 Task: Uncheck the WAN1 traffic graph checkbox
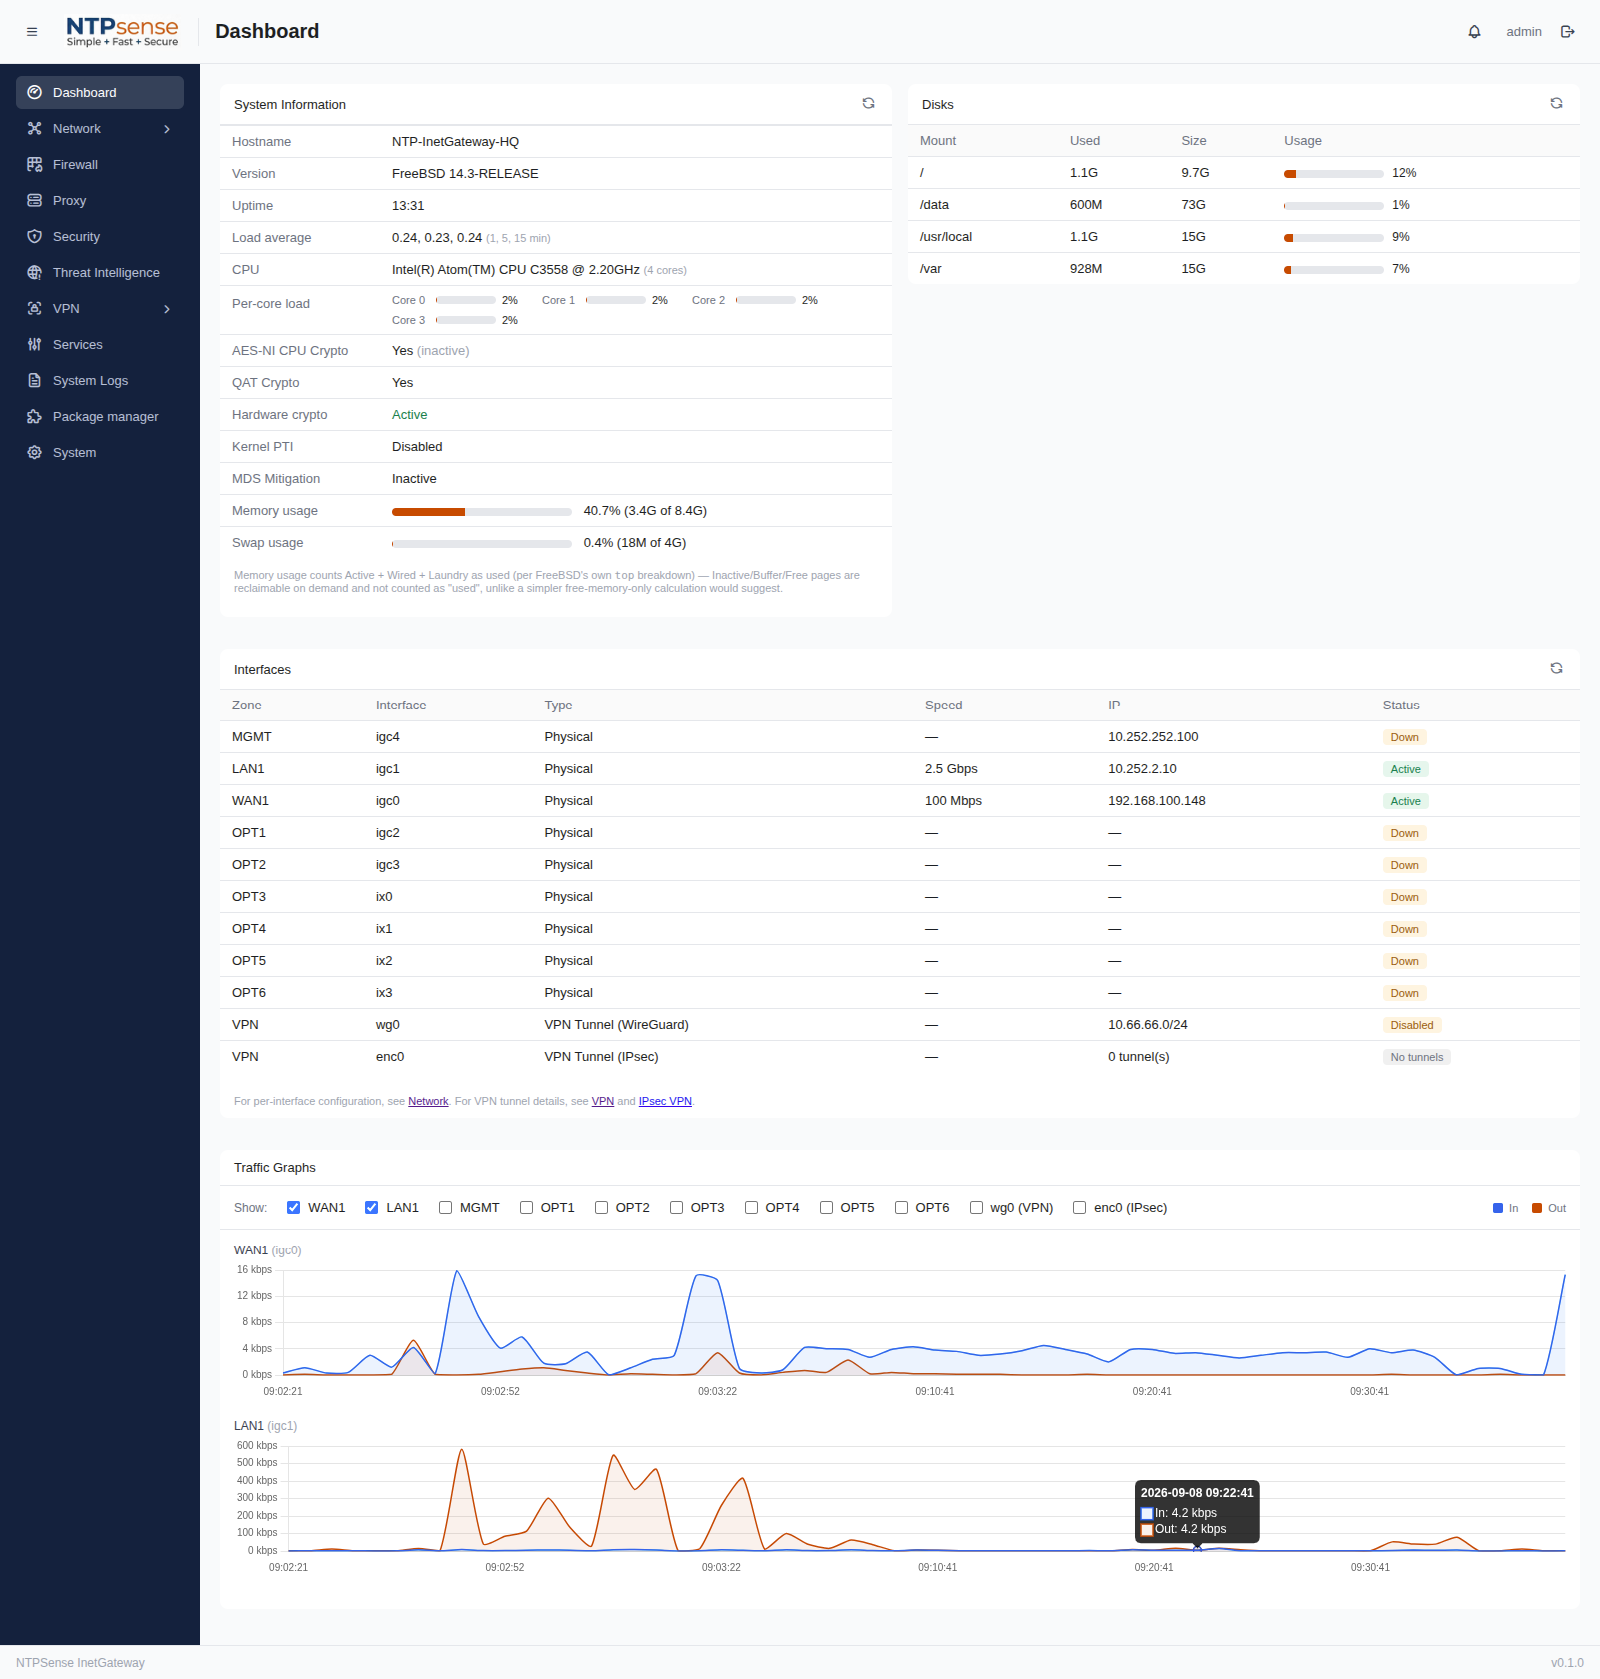[293, 1207]
